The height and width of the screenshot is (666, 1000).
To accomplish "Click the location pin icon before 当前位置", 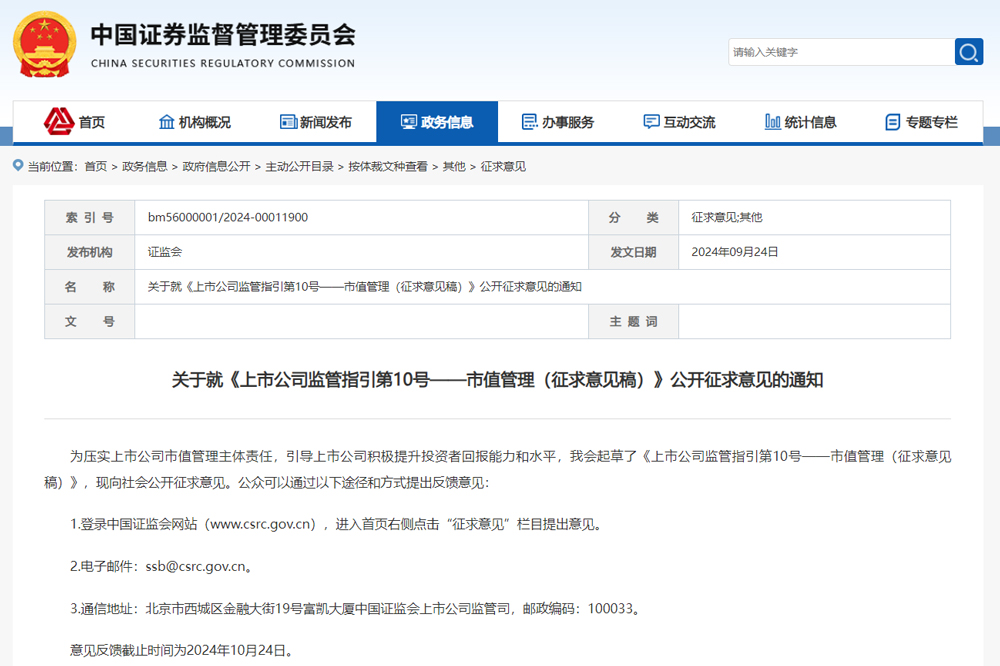I will pyautogui.click(x=16, y=166).
